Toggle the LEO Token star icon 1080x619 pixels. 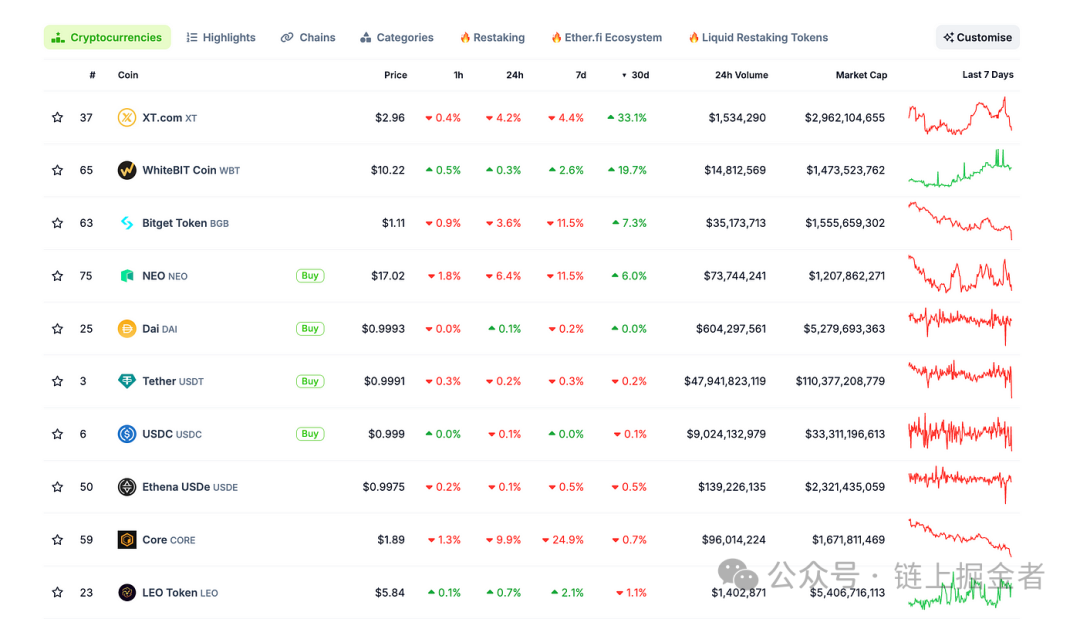click(57, 593)
